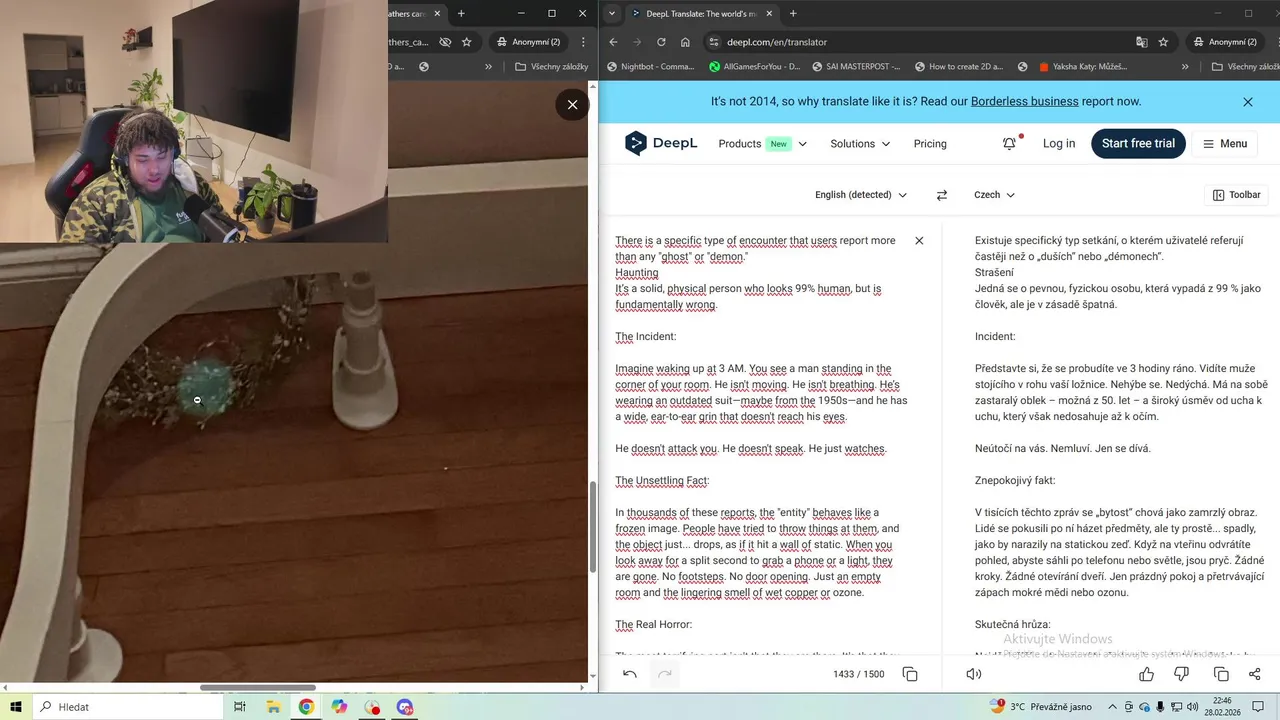
Task: Bookmark the DeepL page with star
Action: pyautogui.click(x=1163, y=42)
